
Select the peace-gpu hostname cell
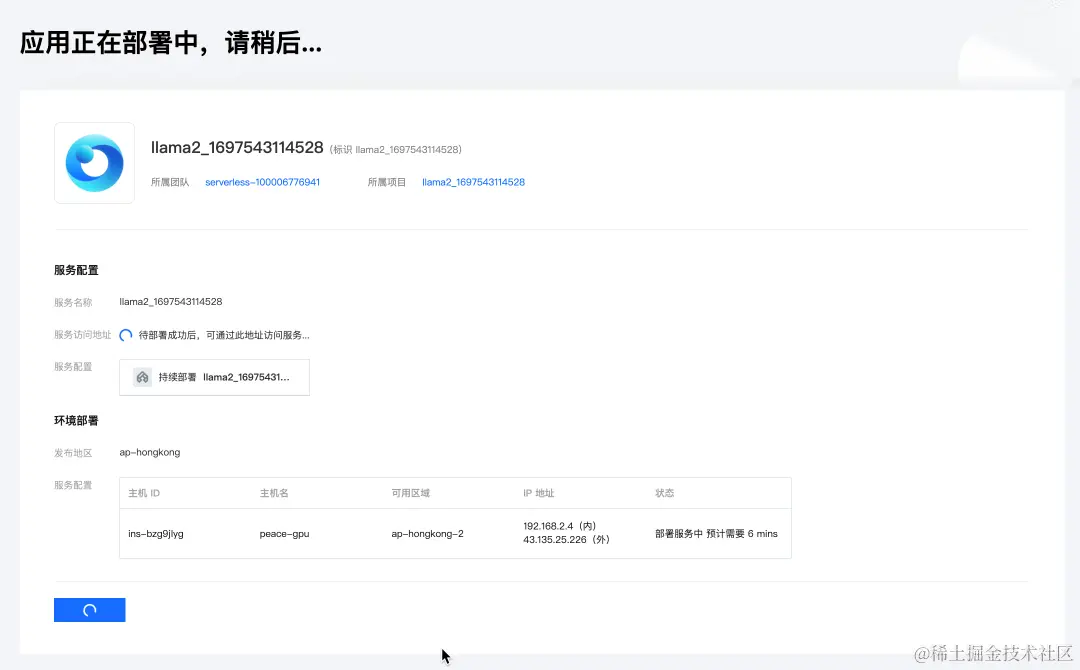pos(284,534)
